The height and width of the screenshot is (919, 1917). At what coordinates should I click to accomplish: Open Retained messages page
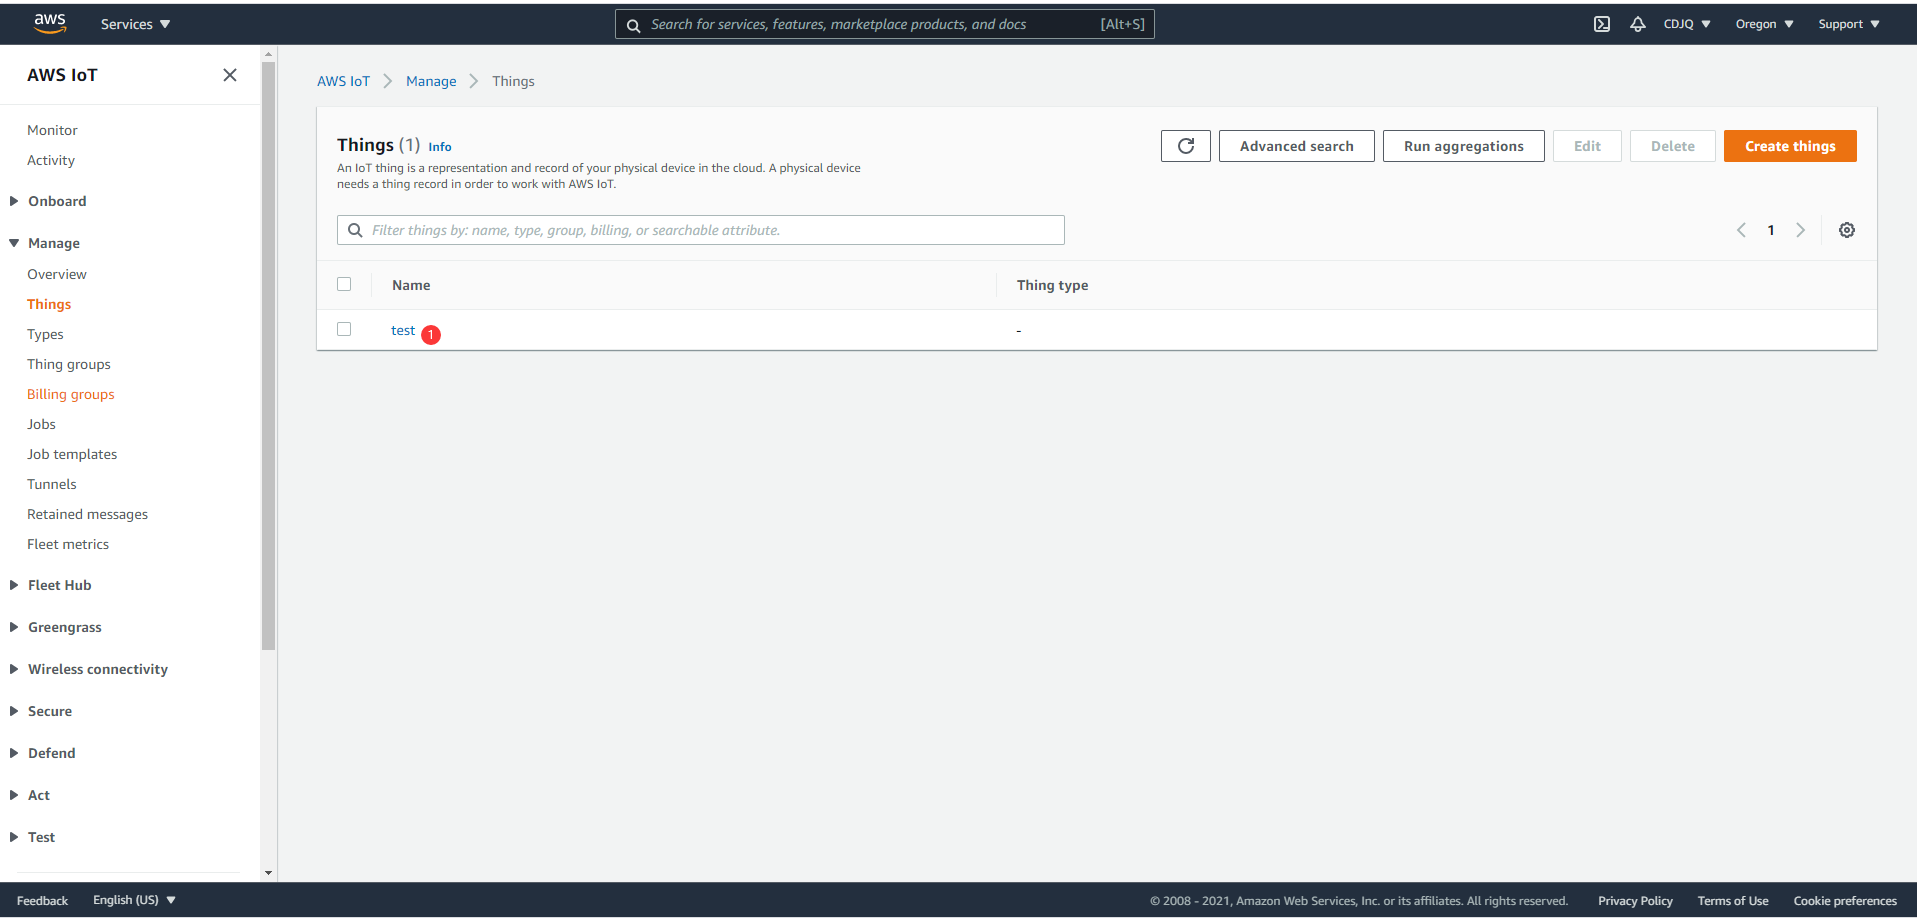88,514
